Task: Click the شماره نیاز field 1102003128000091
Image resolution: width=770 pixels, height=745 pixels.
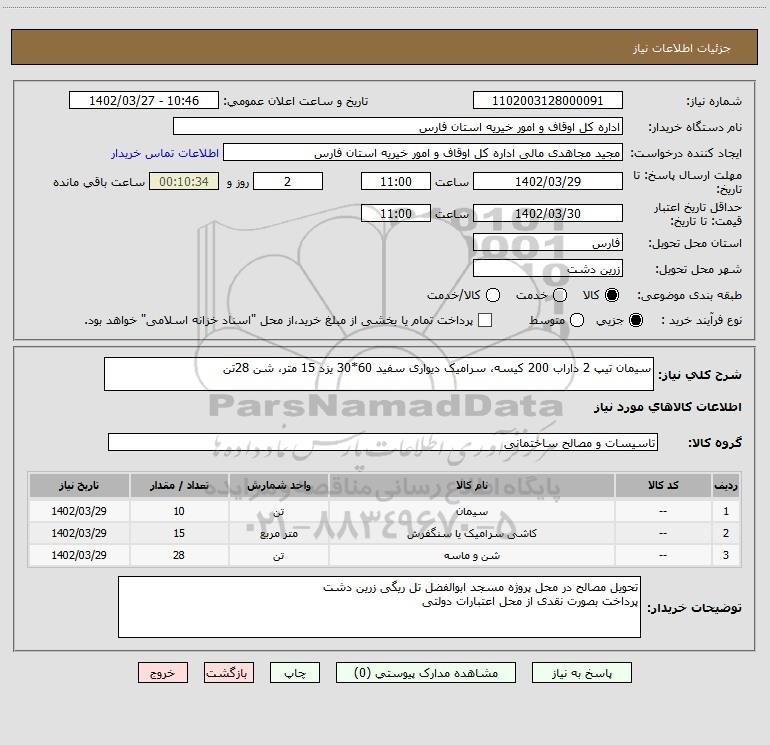Action: 548,101
